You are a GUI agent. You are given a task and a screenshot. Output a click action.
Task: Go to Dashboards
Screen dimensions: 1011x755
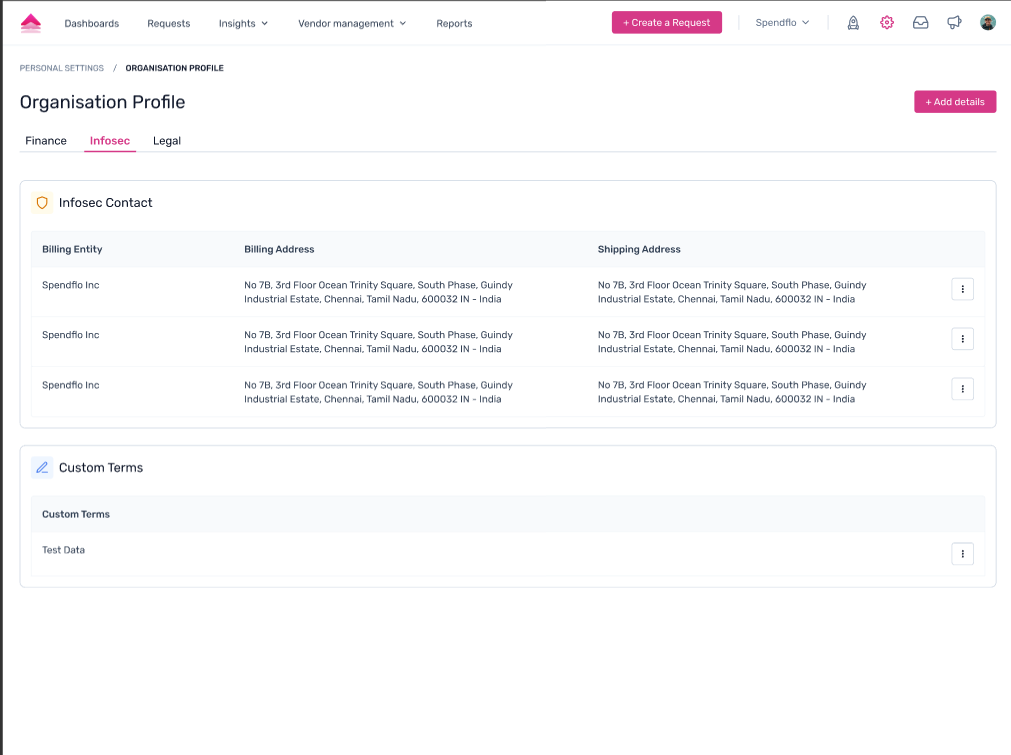click(92, 23)
